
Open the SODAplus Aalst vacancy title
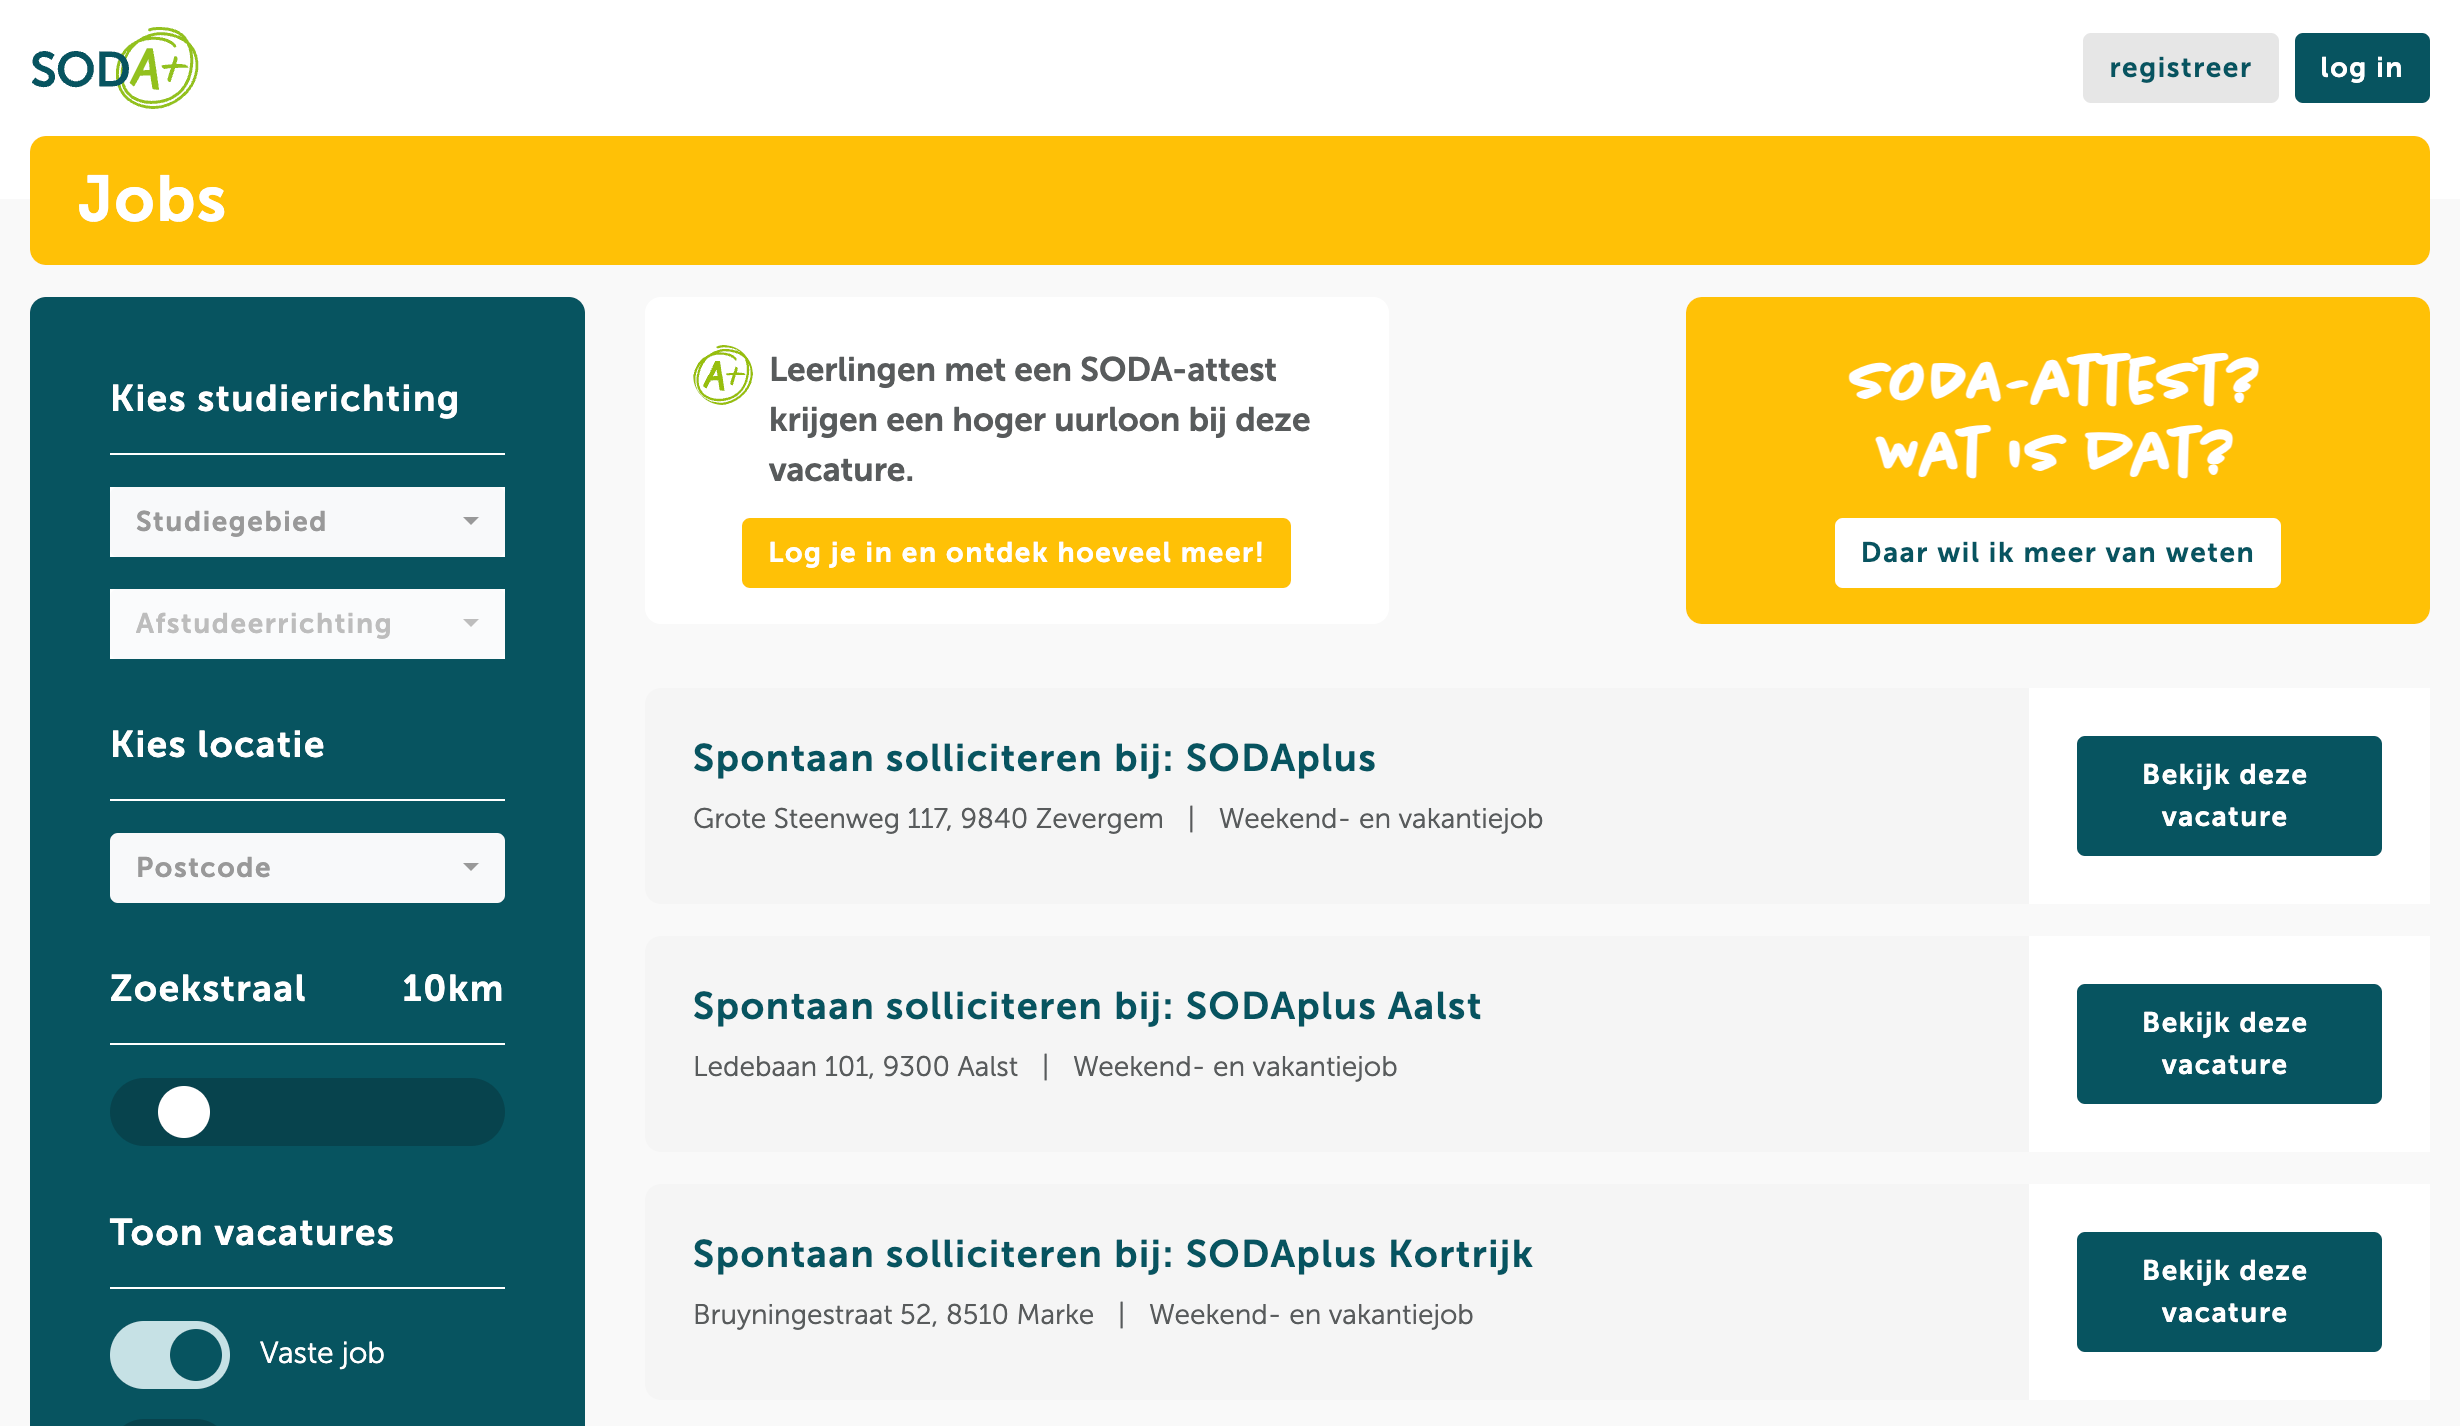(x=1087, y=1006)
